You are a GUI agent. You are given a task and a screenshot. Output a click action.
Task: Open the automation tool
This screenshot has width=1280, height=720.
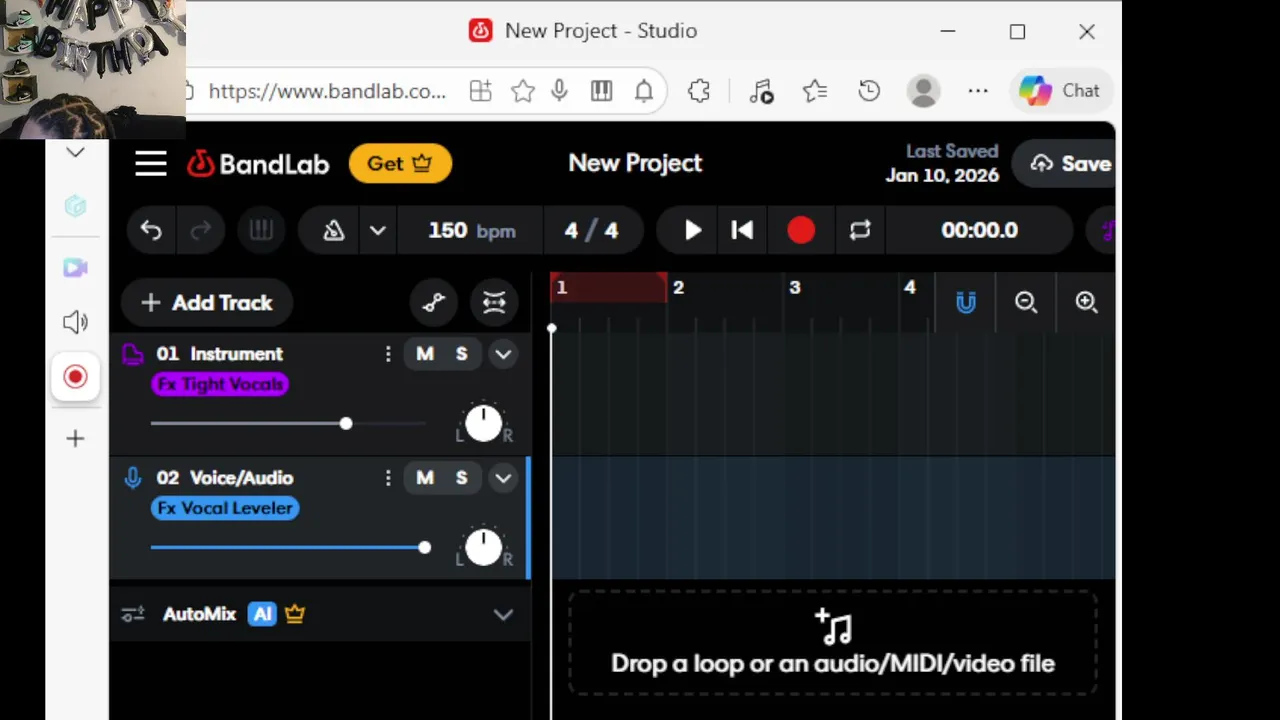pos(433,303)
